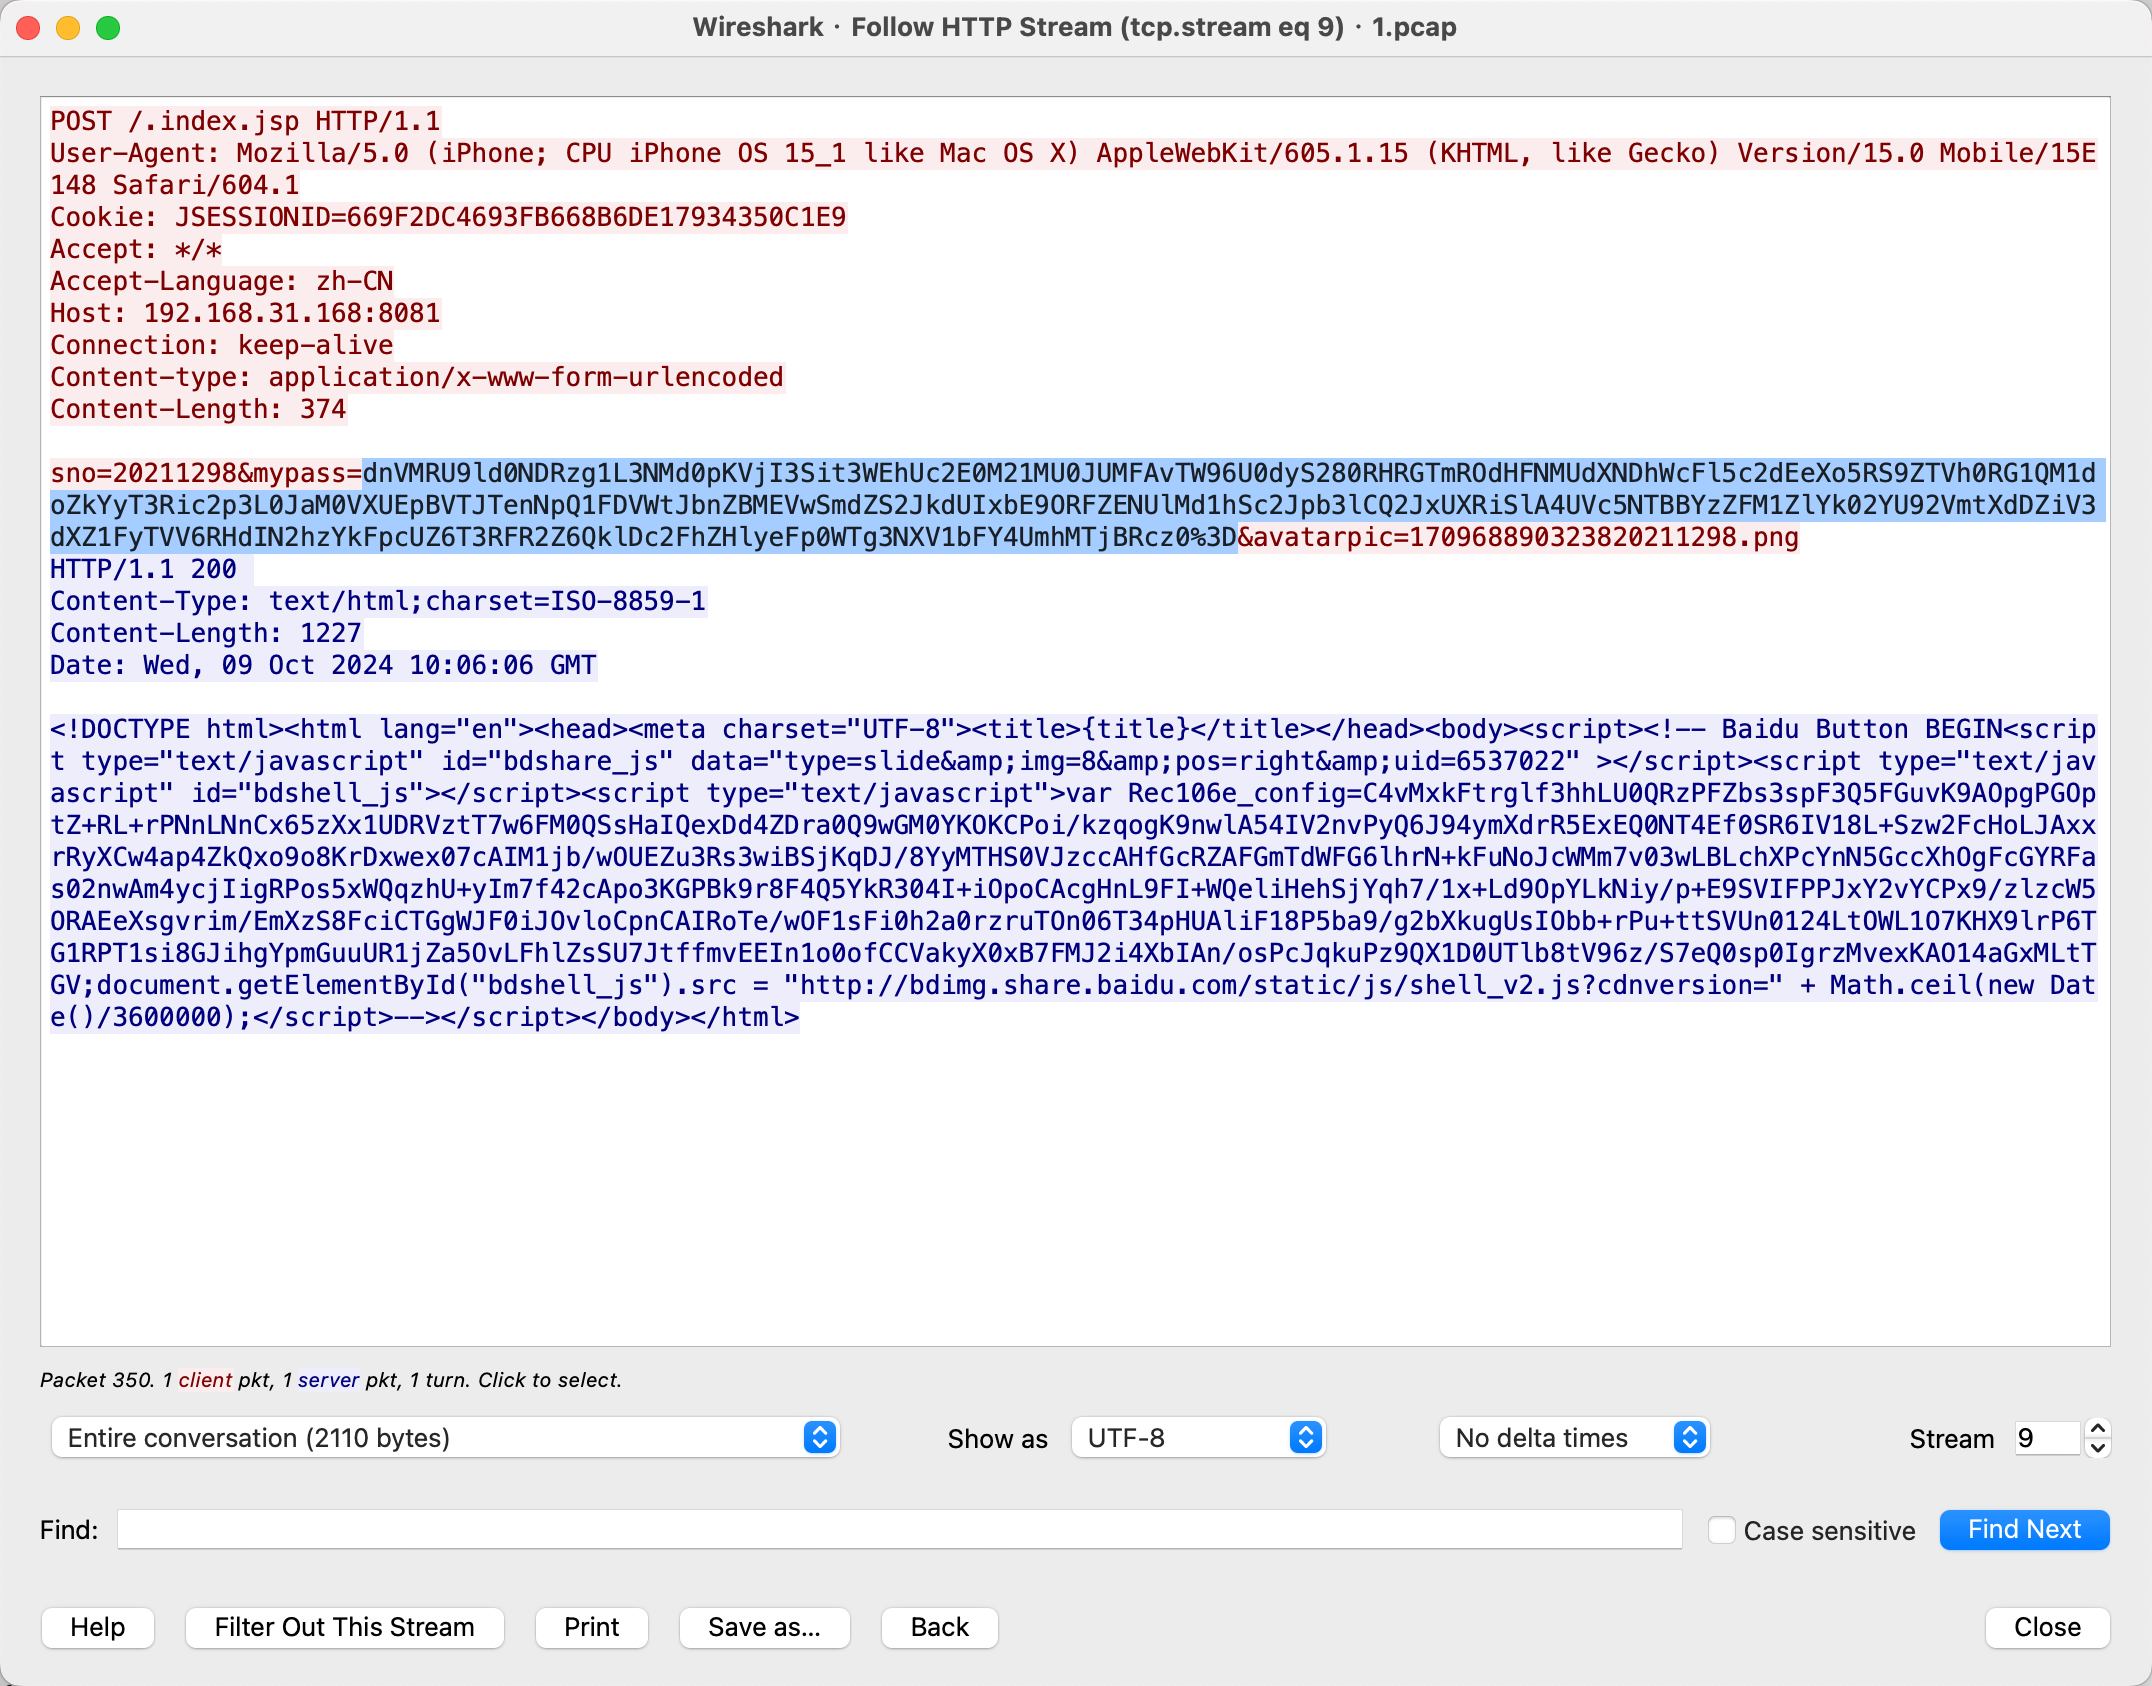2152x1686 pixels.
Task: Click the HTTP/1.1 200 response line
Action: click(144, 569)
